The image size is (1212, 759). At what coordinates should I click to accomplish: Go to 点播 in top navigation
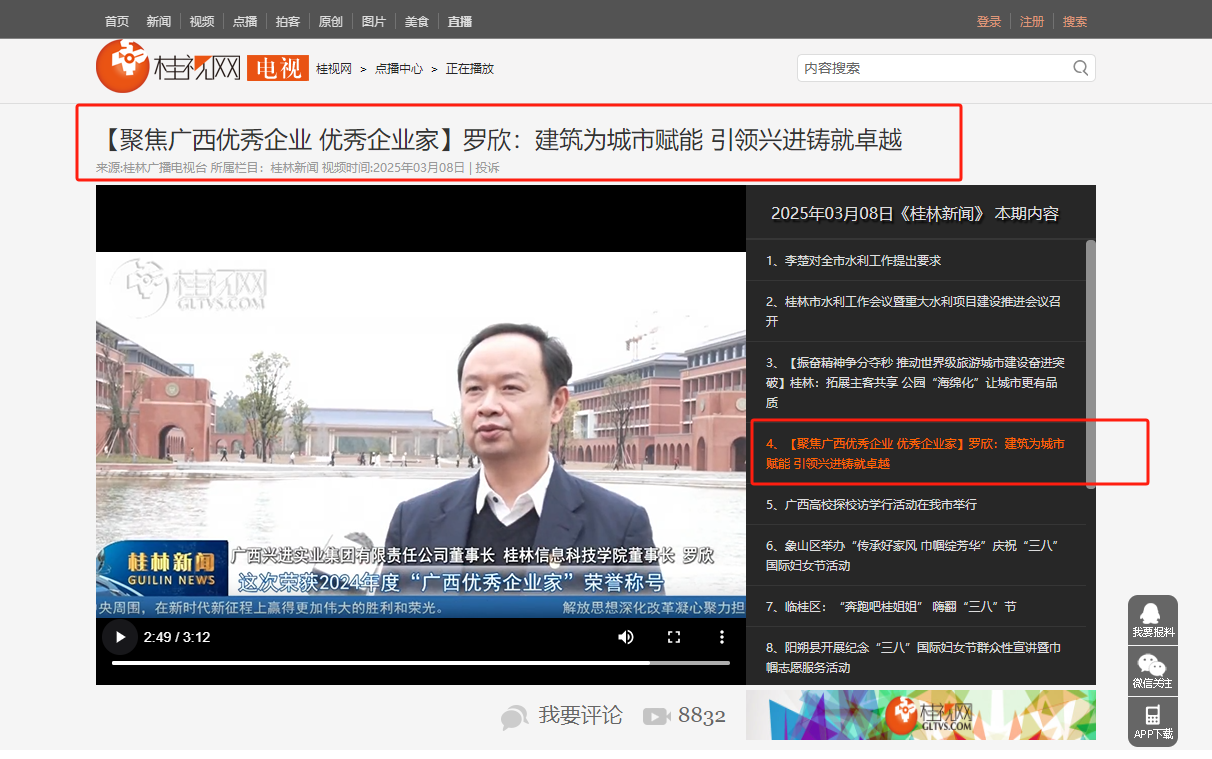244,21
